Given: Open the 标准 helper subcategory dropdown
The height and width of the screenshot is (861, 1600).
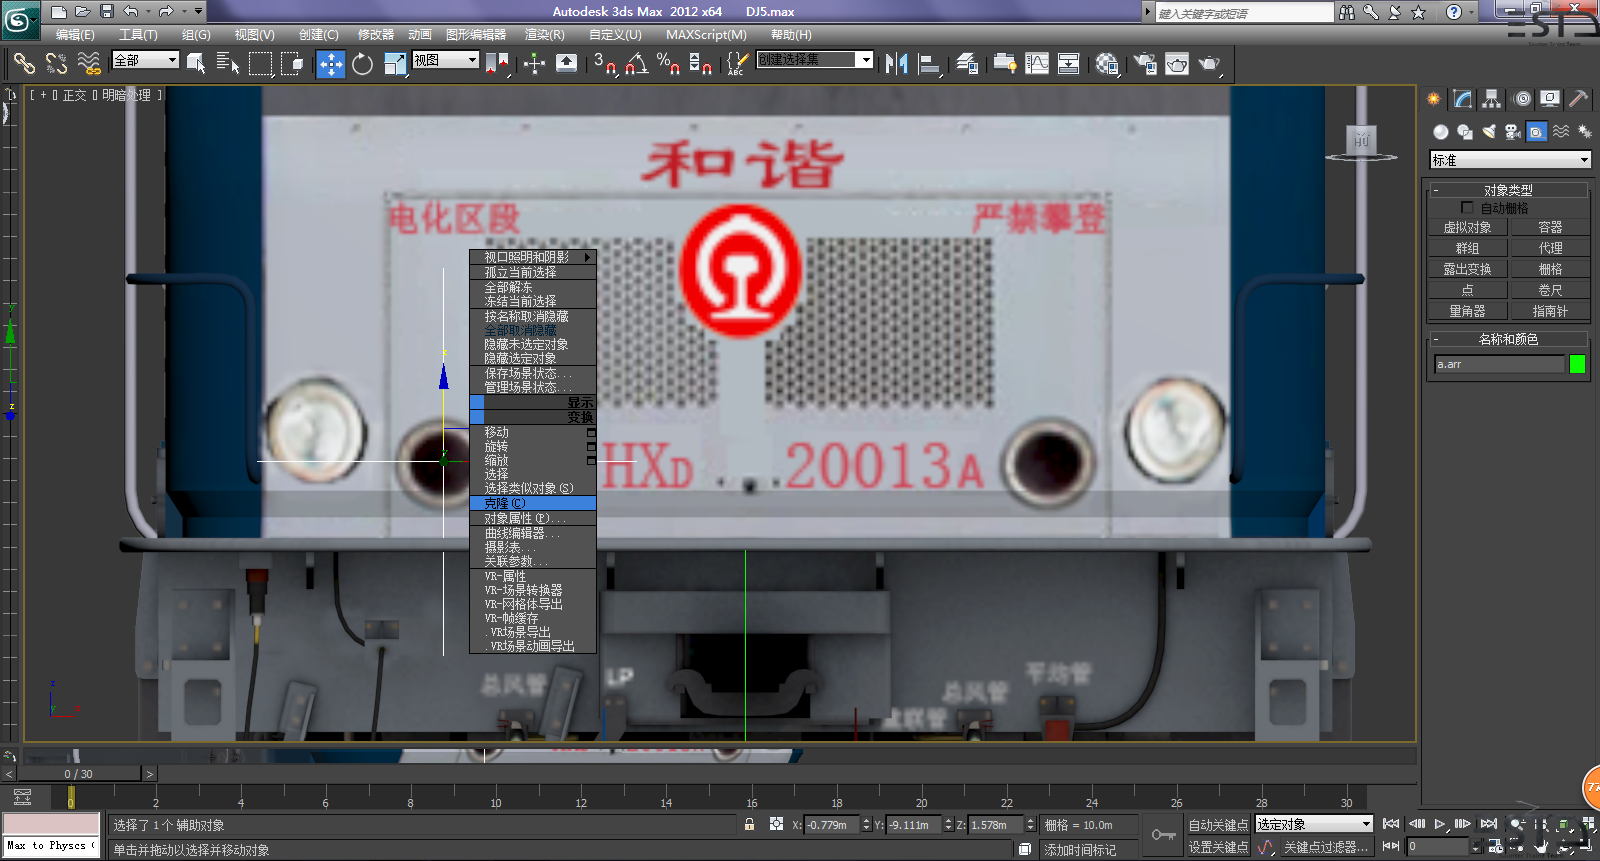Looking at the screenshot, I should 1510,160.
